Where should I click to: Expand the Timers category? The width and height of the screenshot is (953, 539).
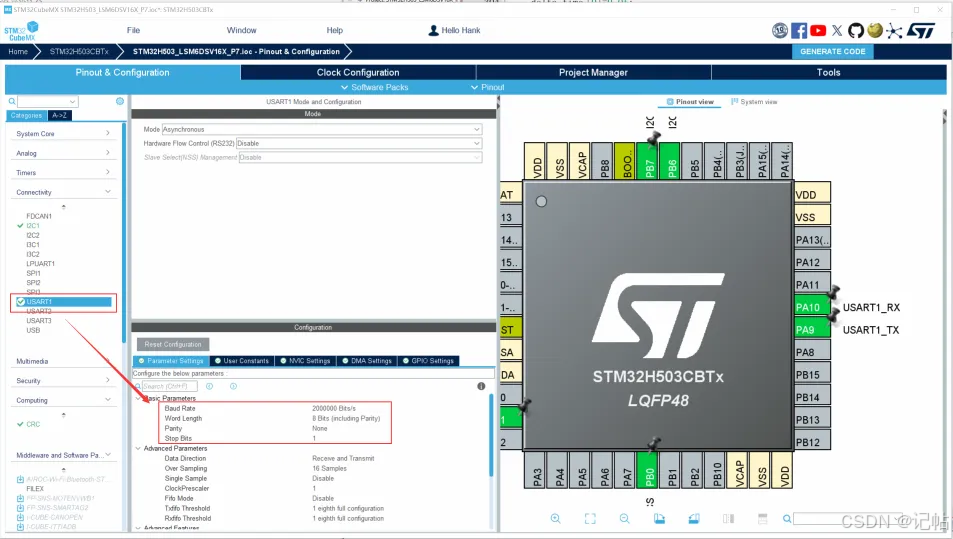(63, 173)
